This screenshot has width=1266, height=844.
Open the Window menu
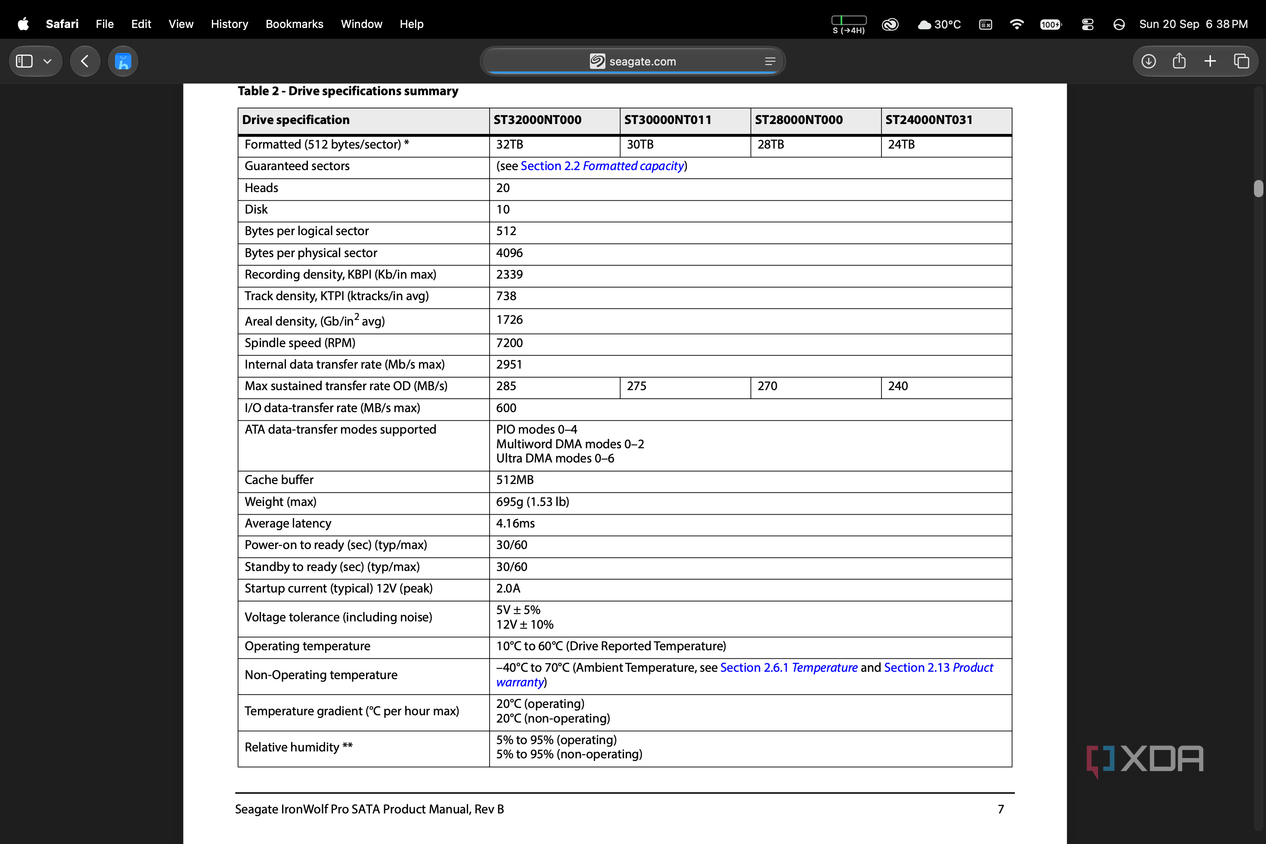click(361, 24)
